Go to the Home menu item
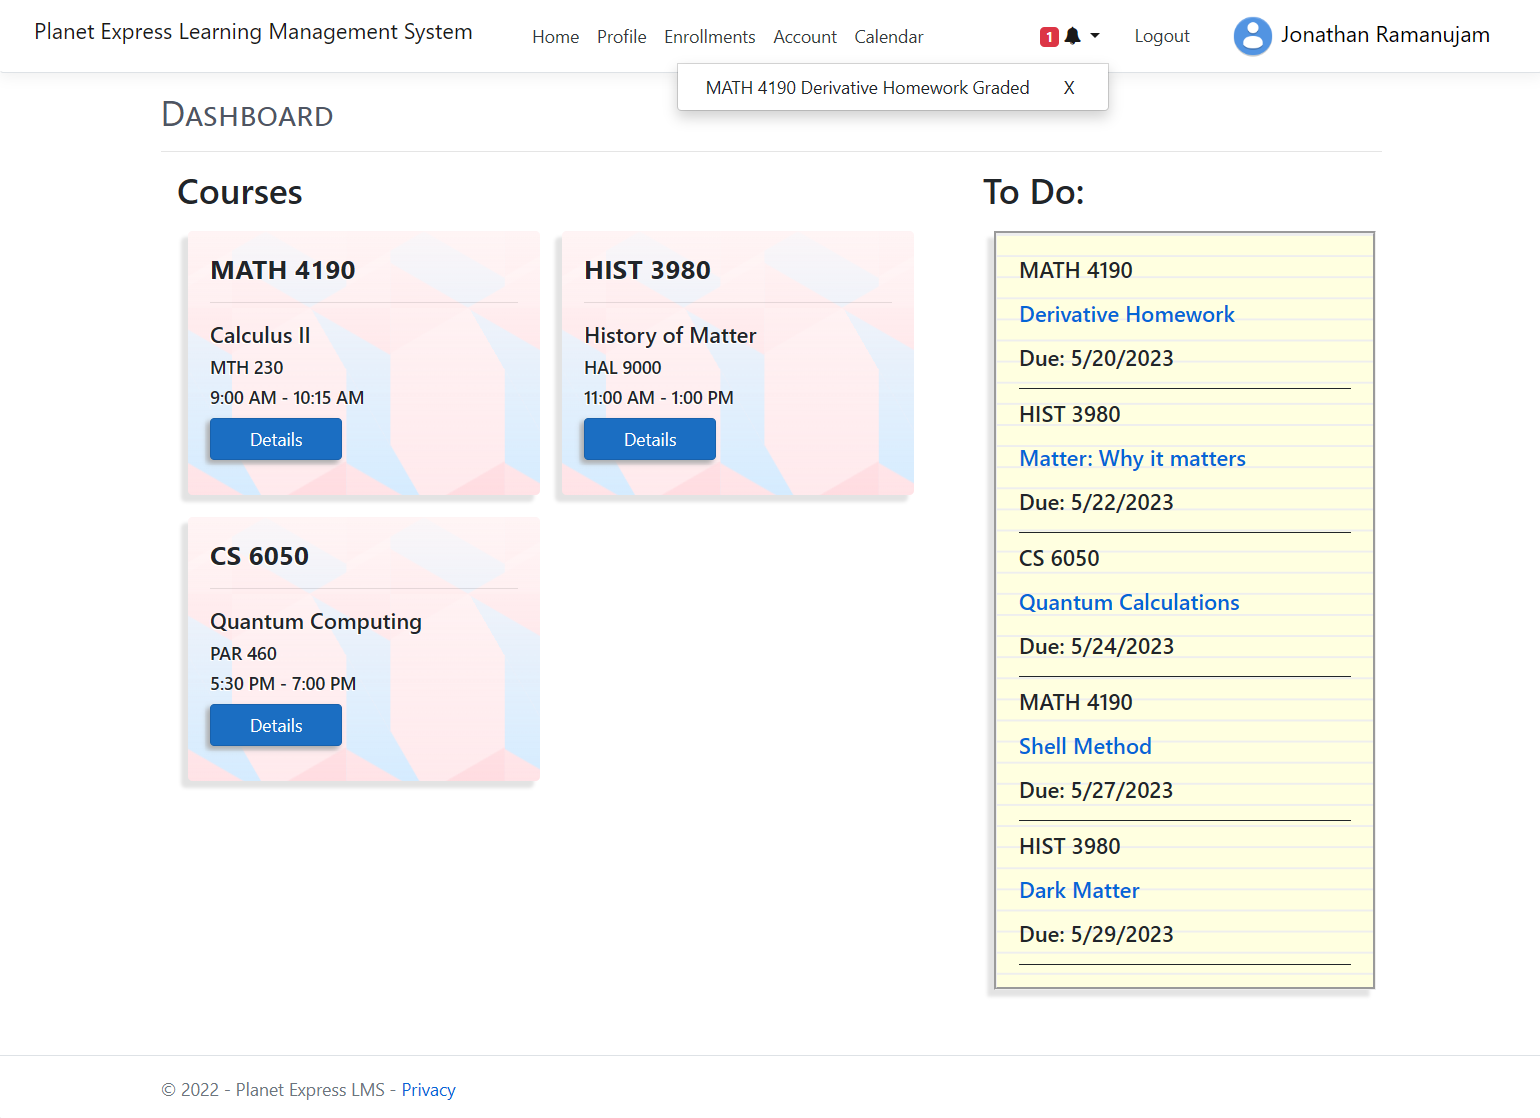Image resolution: width=1540 pixels, height=1118 pixels. [x=555, y=37]
